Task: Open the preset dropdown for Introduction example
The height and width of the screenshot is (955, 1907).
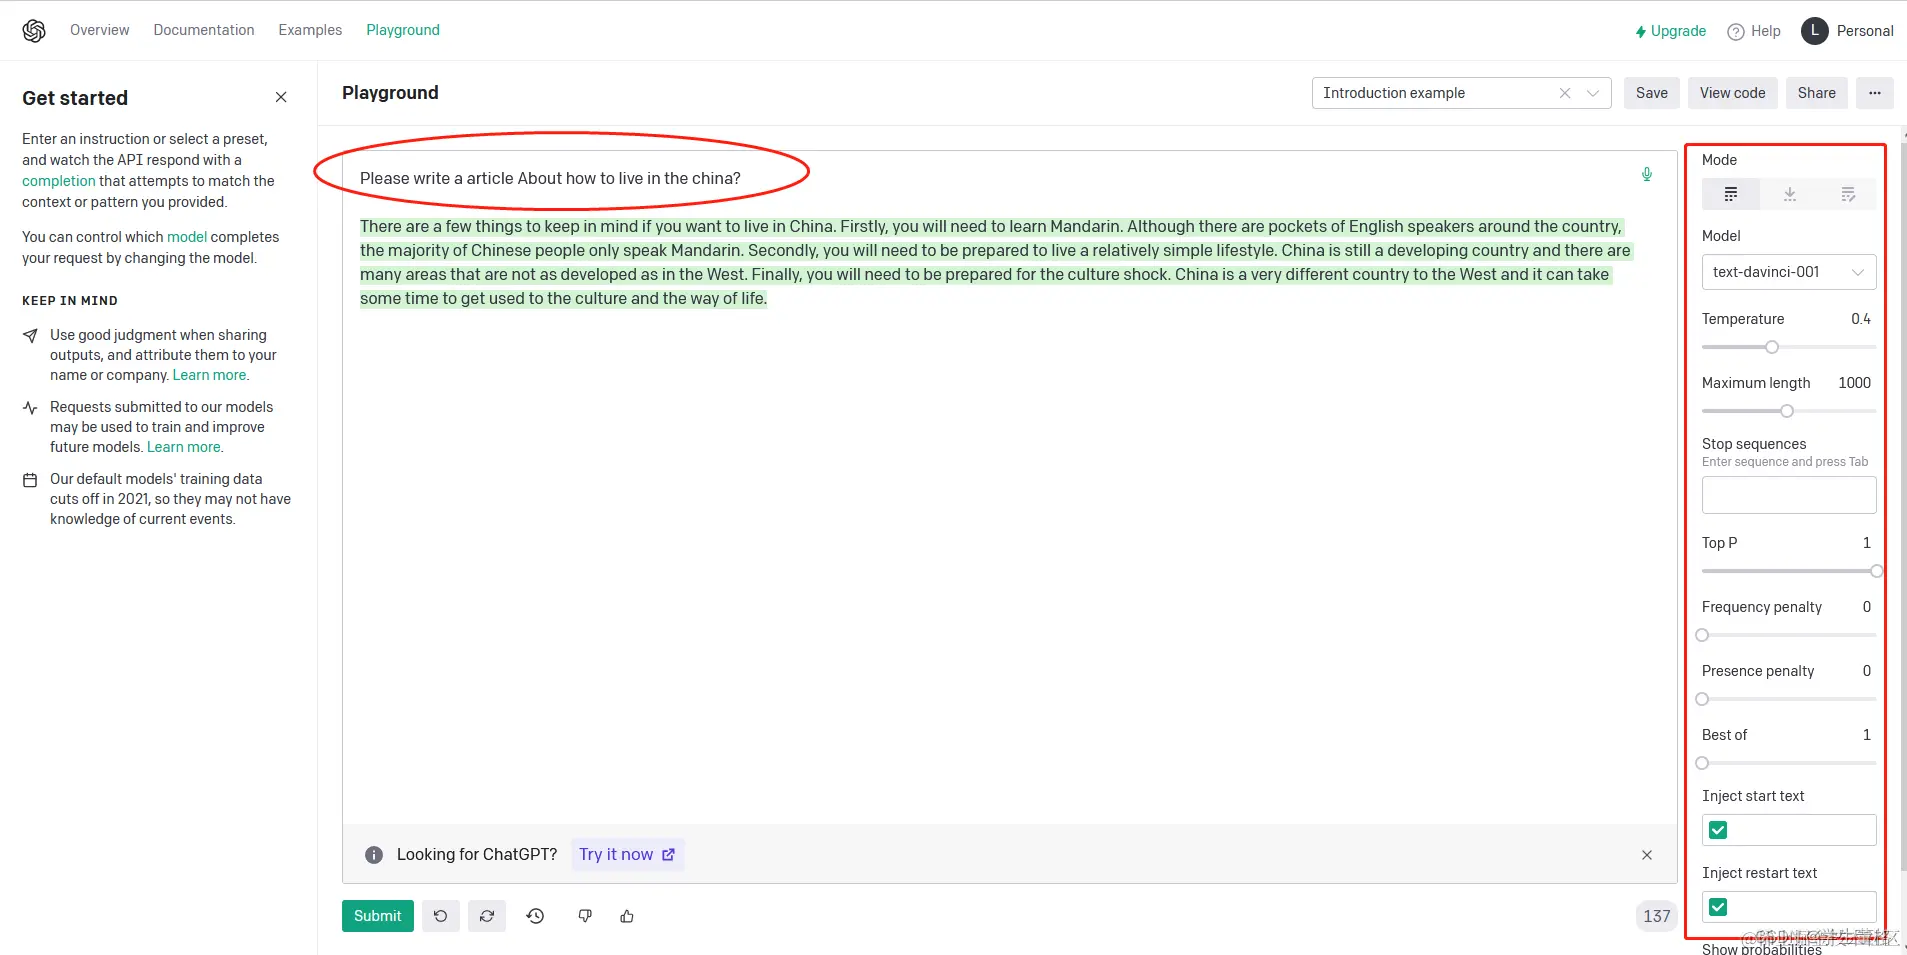Action: pyautogui.click(x=1591, y=92)
